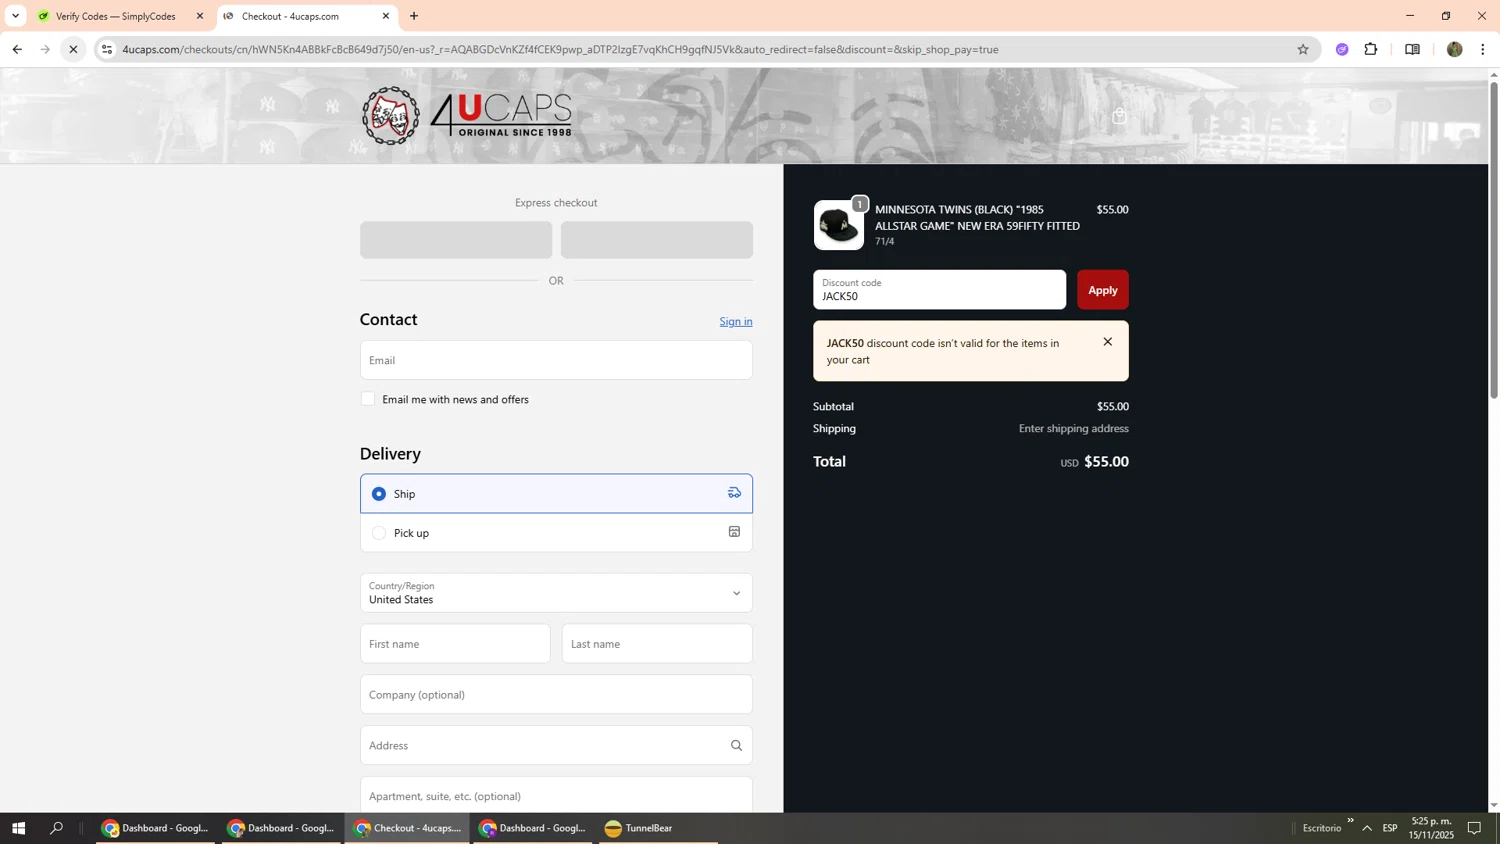Open the tab search dropdown arrow
This screenshot has width=1500, height=844.
click(x=15, y=16)
